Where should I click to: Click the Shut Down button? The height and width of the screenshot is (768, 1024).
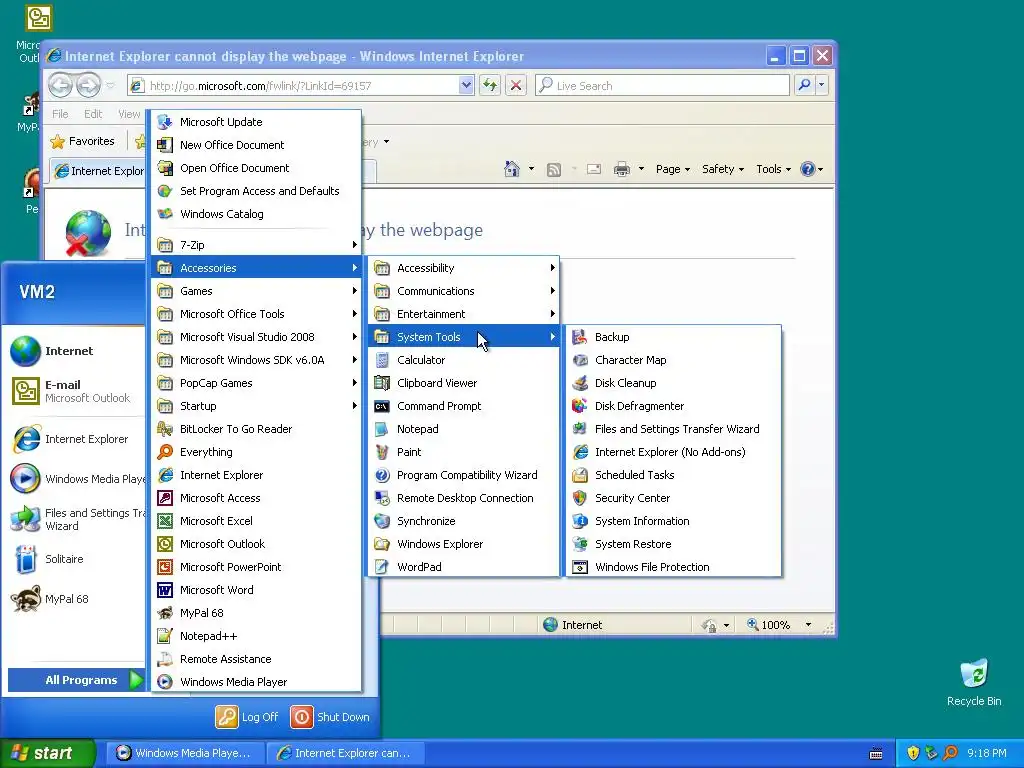330,716
